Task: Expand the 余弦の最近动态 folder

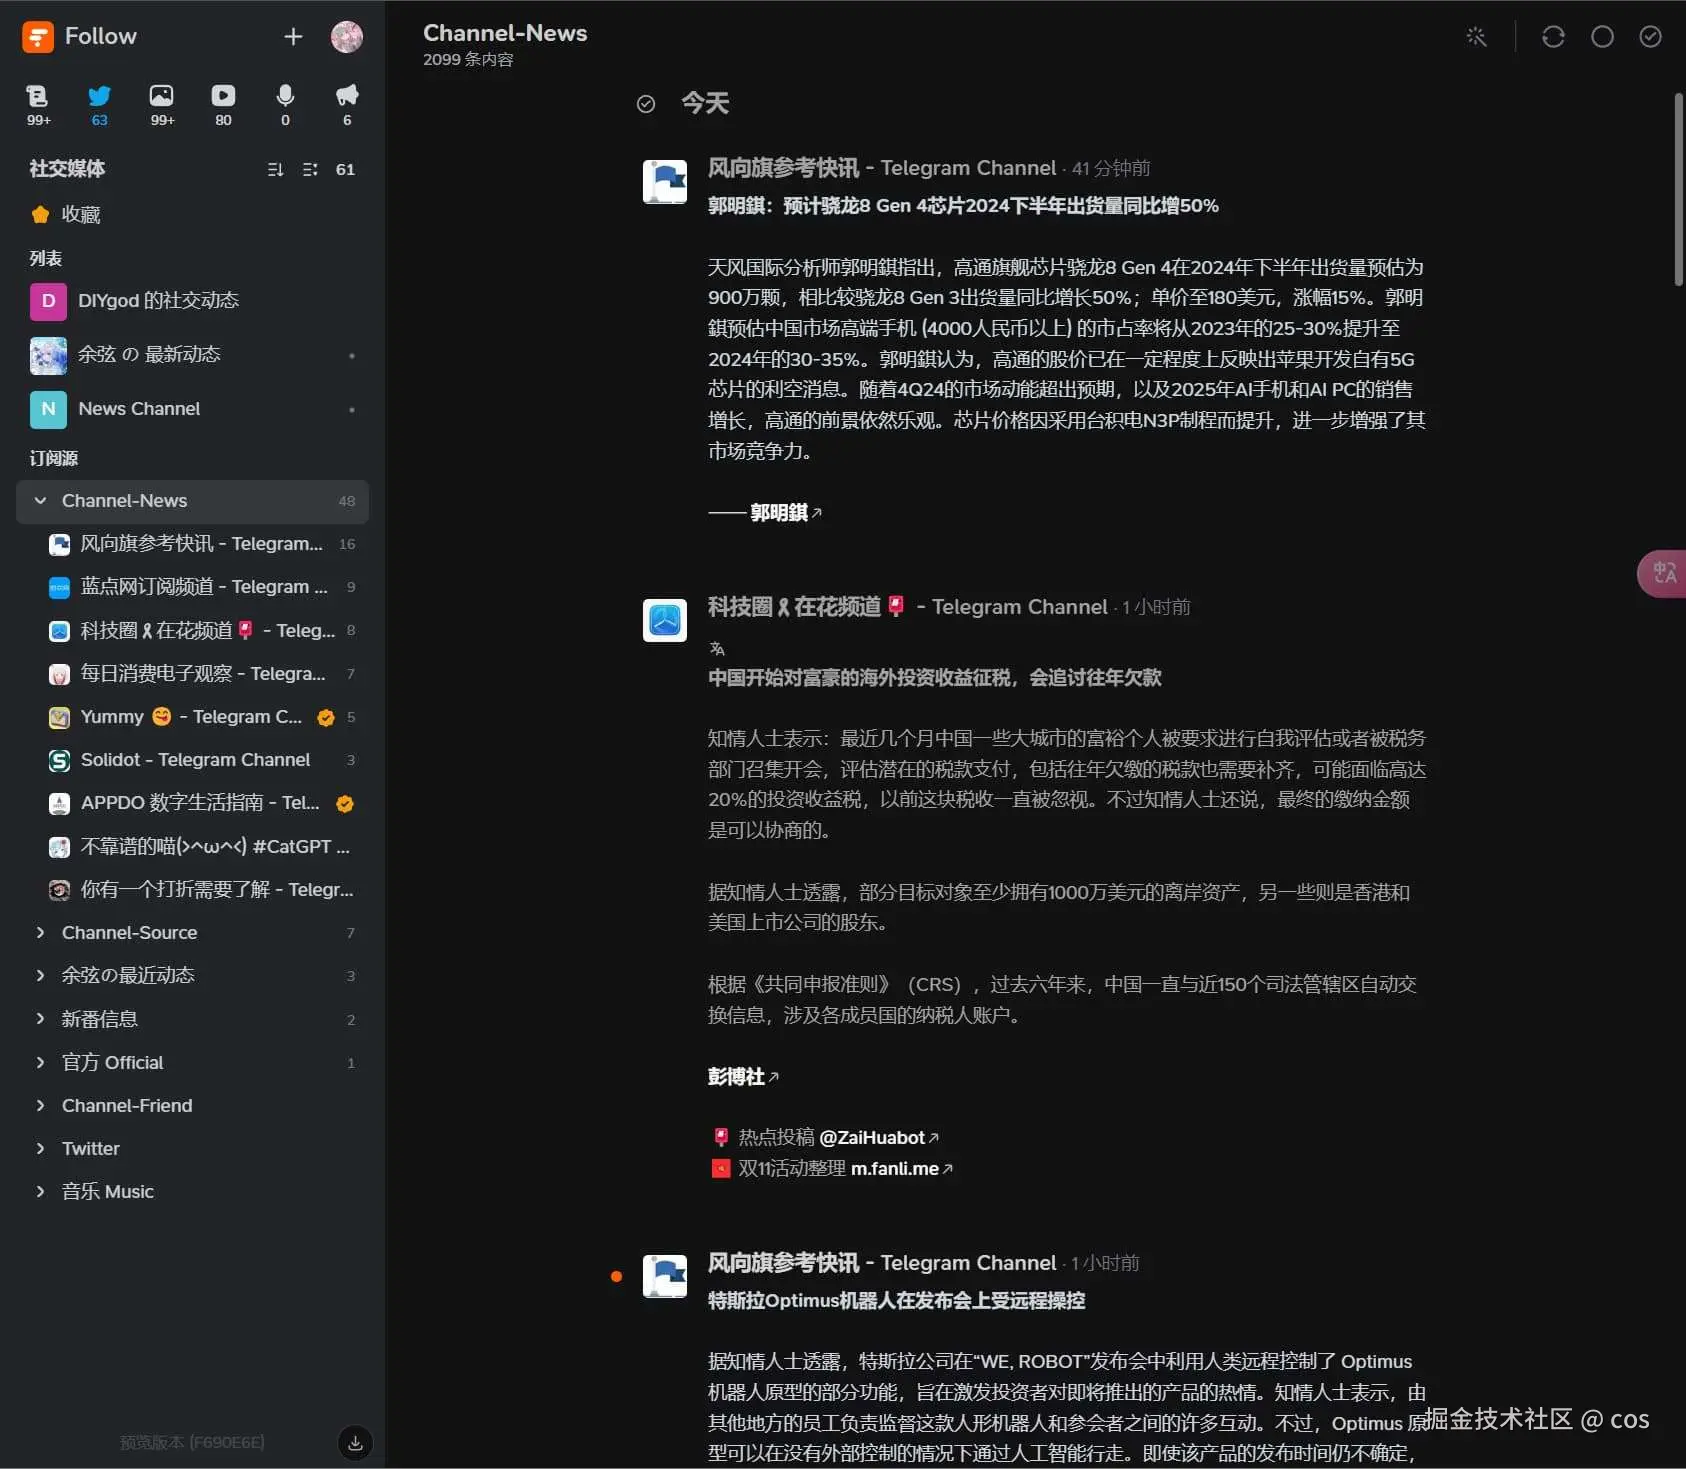Action: [x=40, y=975]
